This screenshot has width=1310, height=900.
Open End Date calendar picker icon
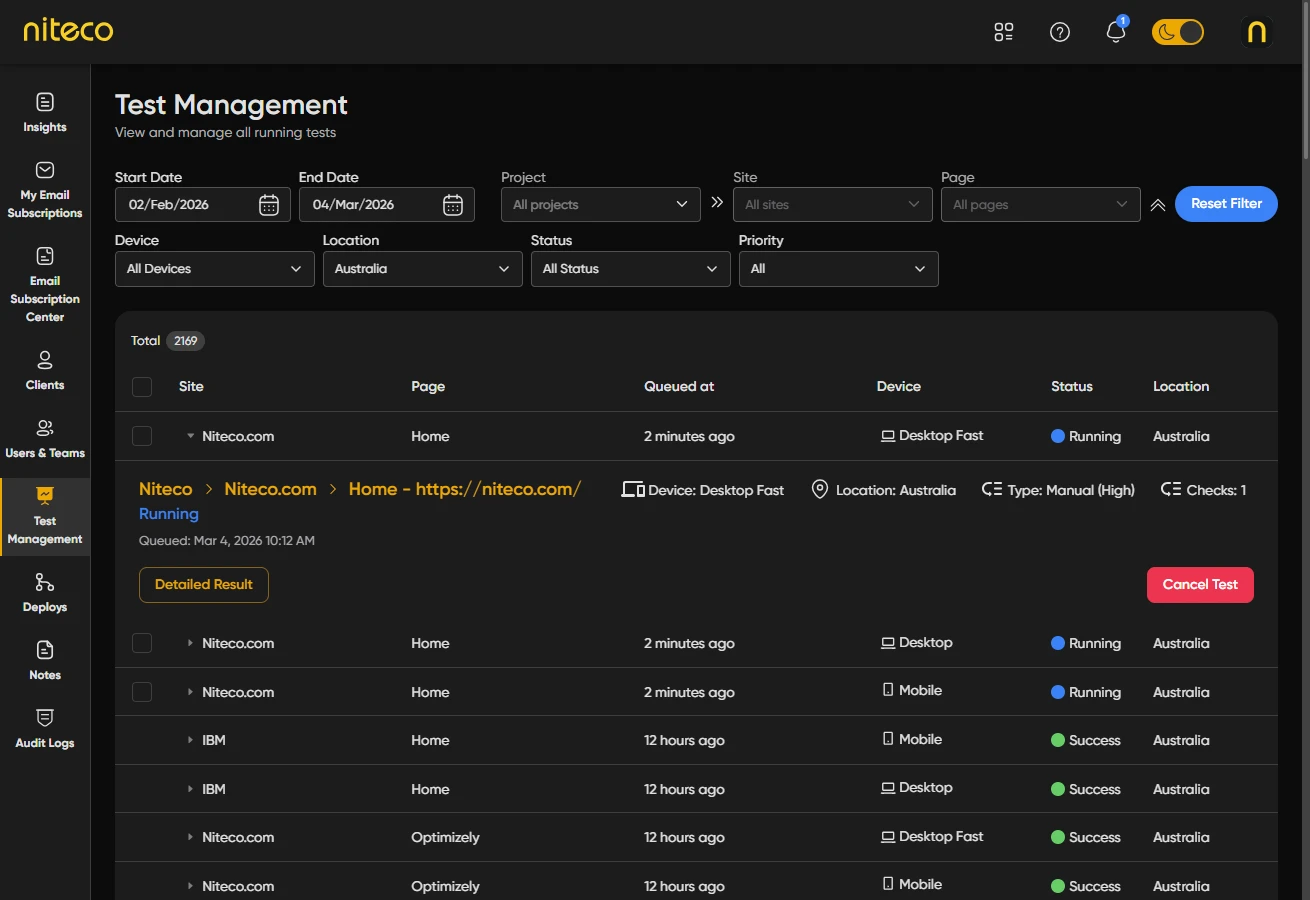pyautogui.click(x=453, y=205)
